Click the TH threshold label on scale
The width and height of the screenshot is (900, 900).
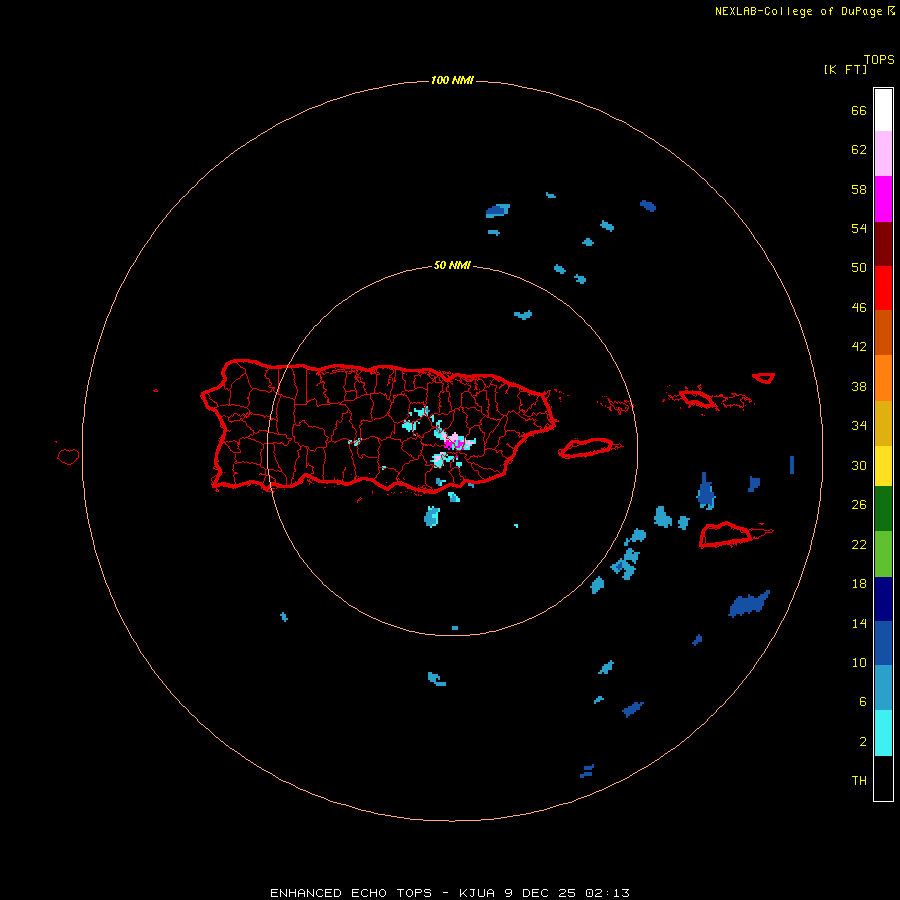click(x=859, y=781)
